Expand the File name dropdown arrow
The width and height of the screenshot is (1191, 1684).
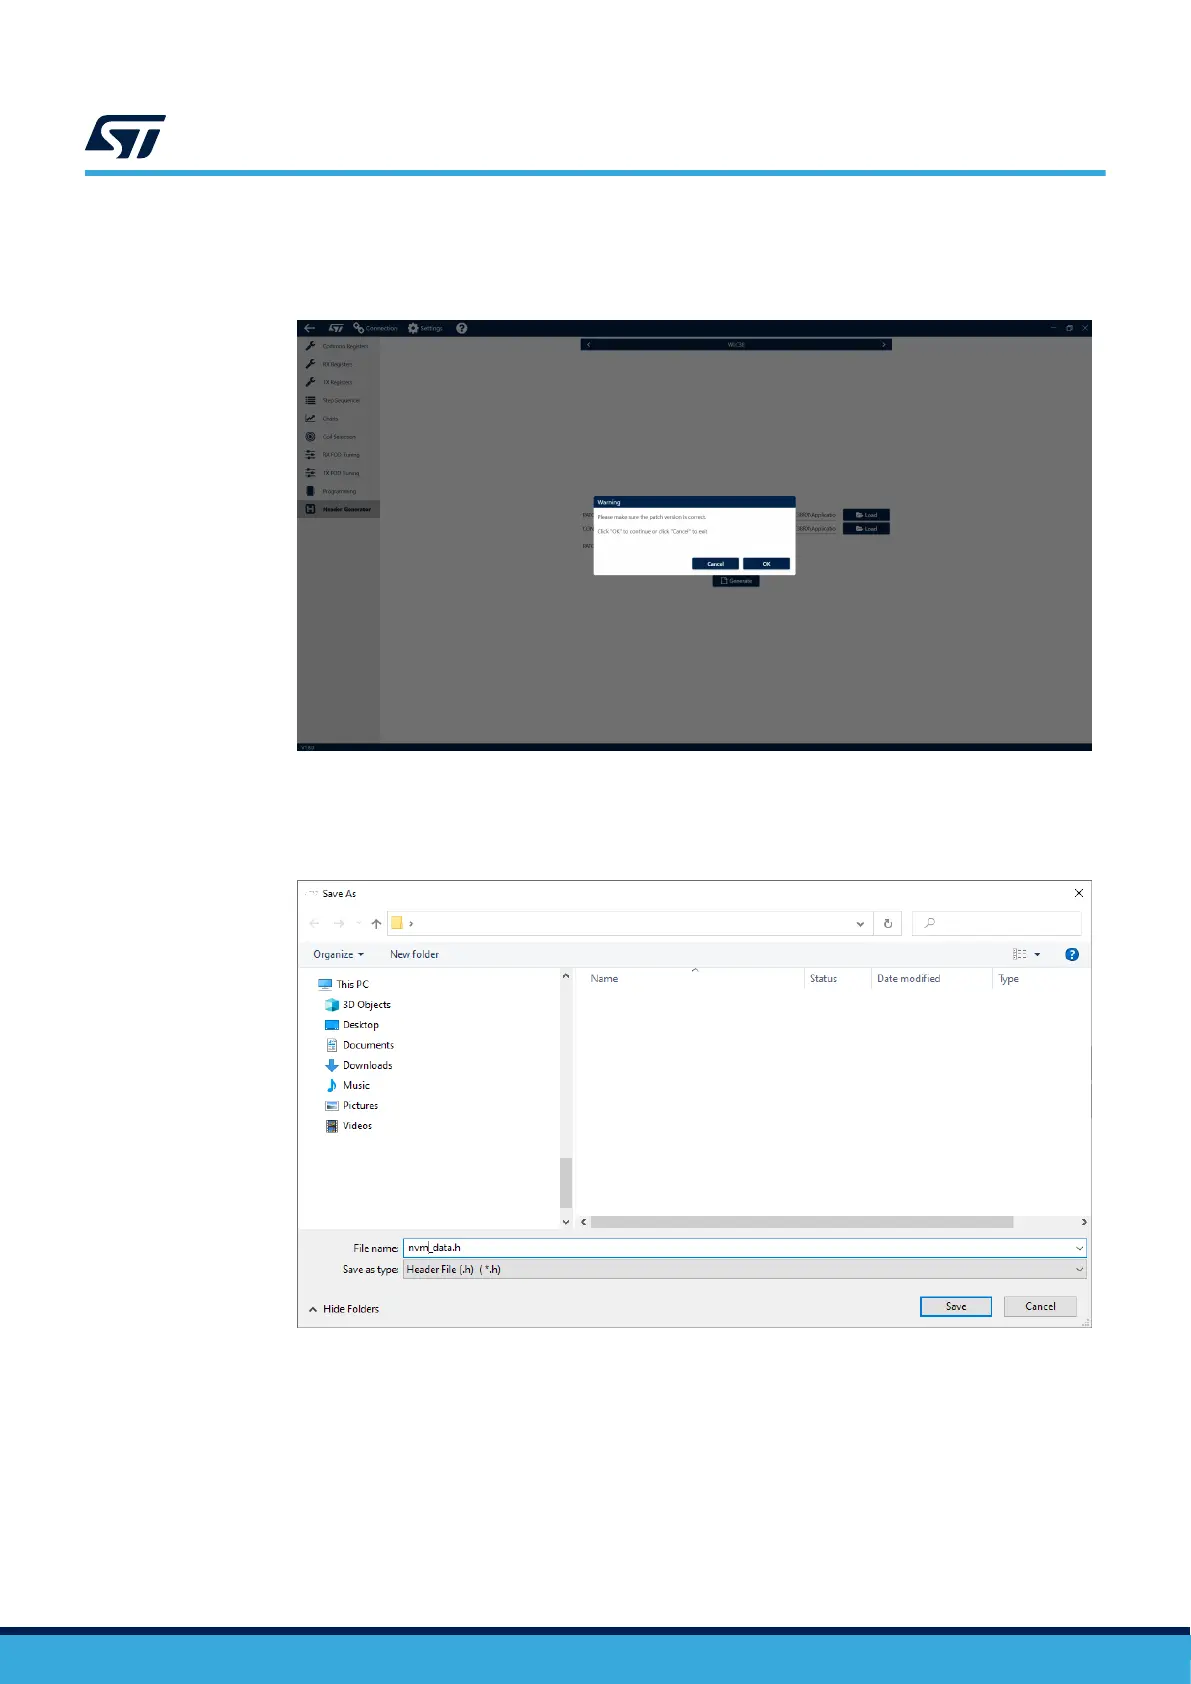pyautogui.click(x=1080, y=1248)
